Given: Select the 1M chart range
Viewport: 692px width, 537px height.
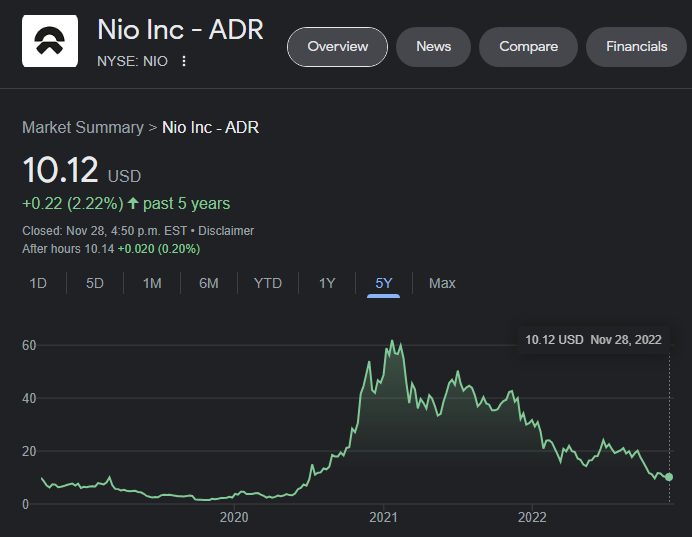Looking at the screenshot, I should click(152, 283).
